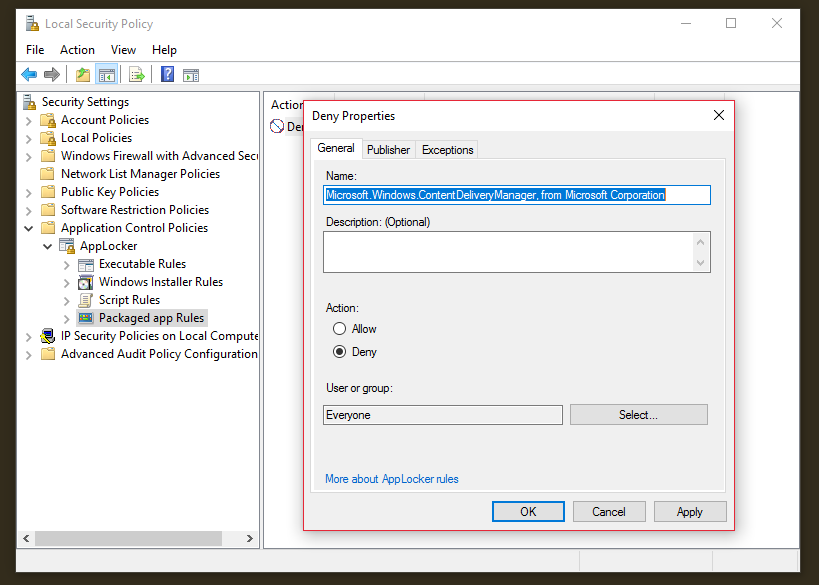This screenshot has height=585, width=819.
Task: Click the Local Policies folder icon
Action: [x=48, y=138]
